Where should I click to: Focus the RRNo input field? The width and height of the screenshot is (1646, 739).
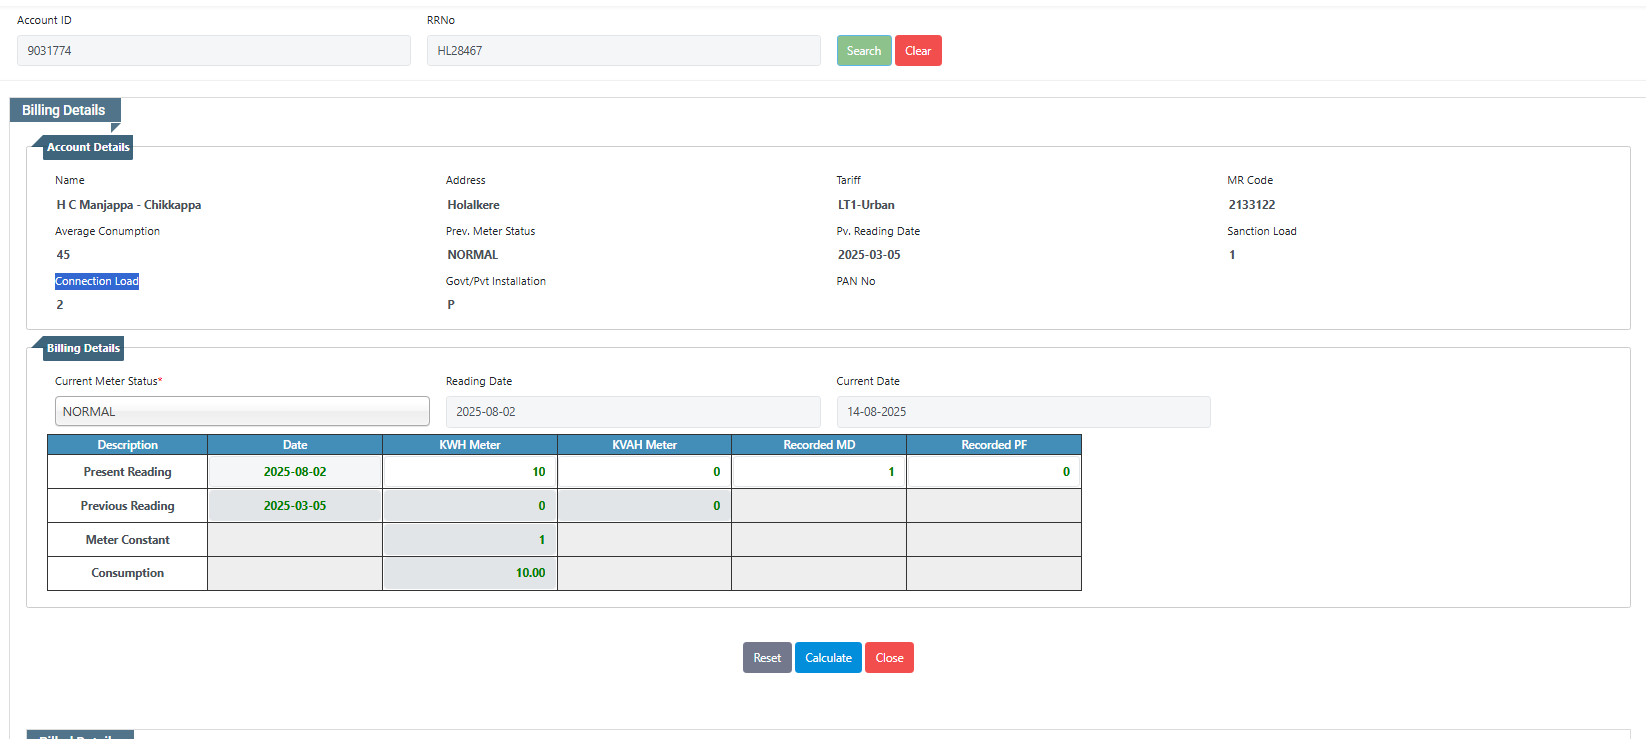tap(623, 51)
